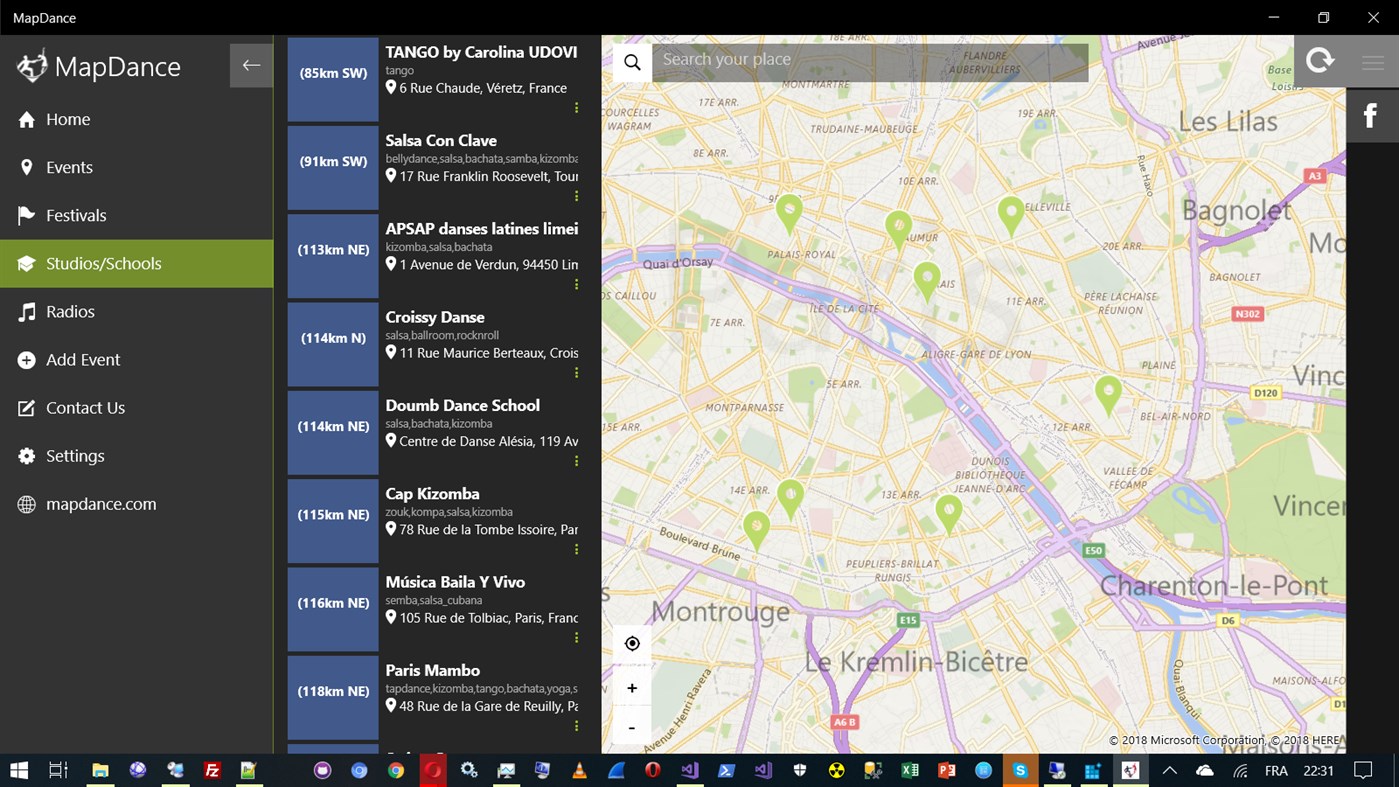Open Skype from the taskbar
1399x787 pixels.
pos(1020,770)
